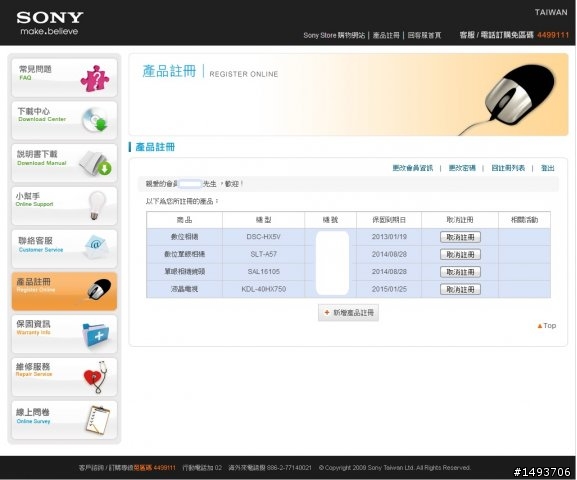Select the SLT-A57 model cell
577x480 pixels.
263,254
